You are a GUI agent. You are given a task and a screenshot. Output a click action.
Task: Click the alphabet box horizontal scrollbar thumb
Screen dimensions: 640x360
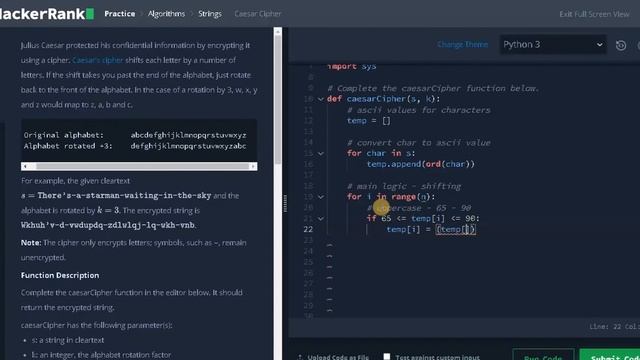[143, 166]
